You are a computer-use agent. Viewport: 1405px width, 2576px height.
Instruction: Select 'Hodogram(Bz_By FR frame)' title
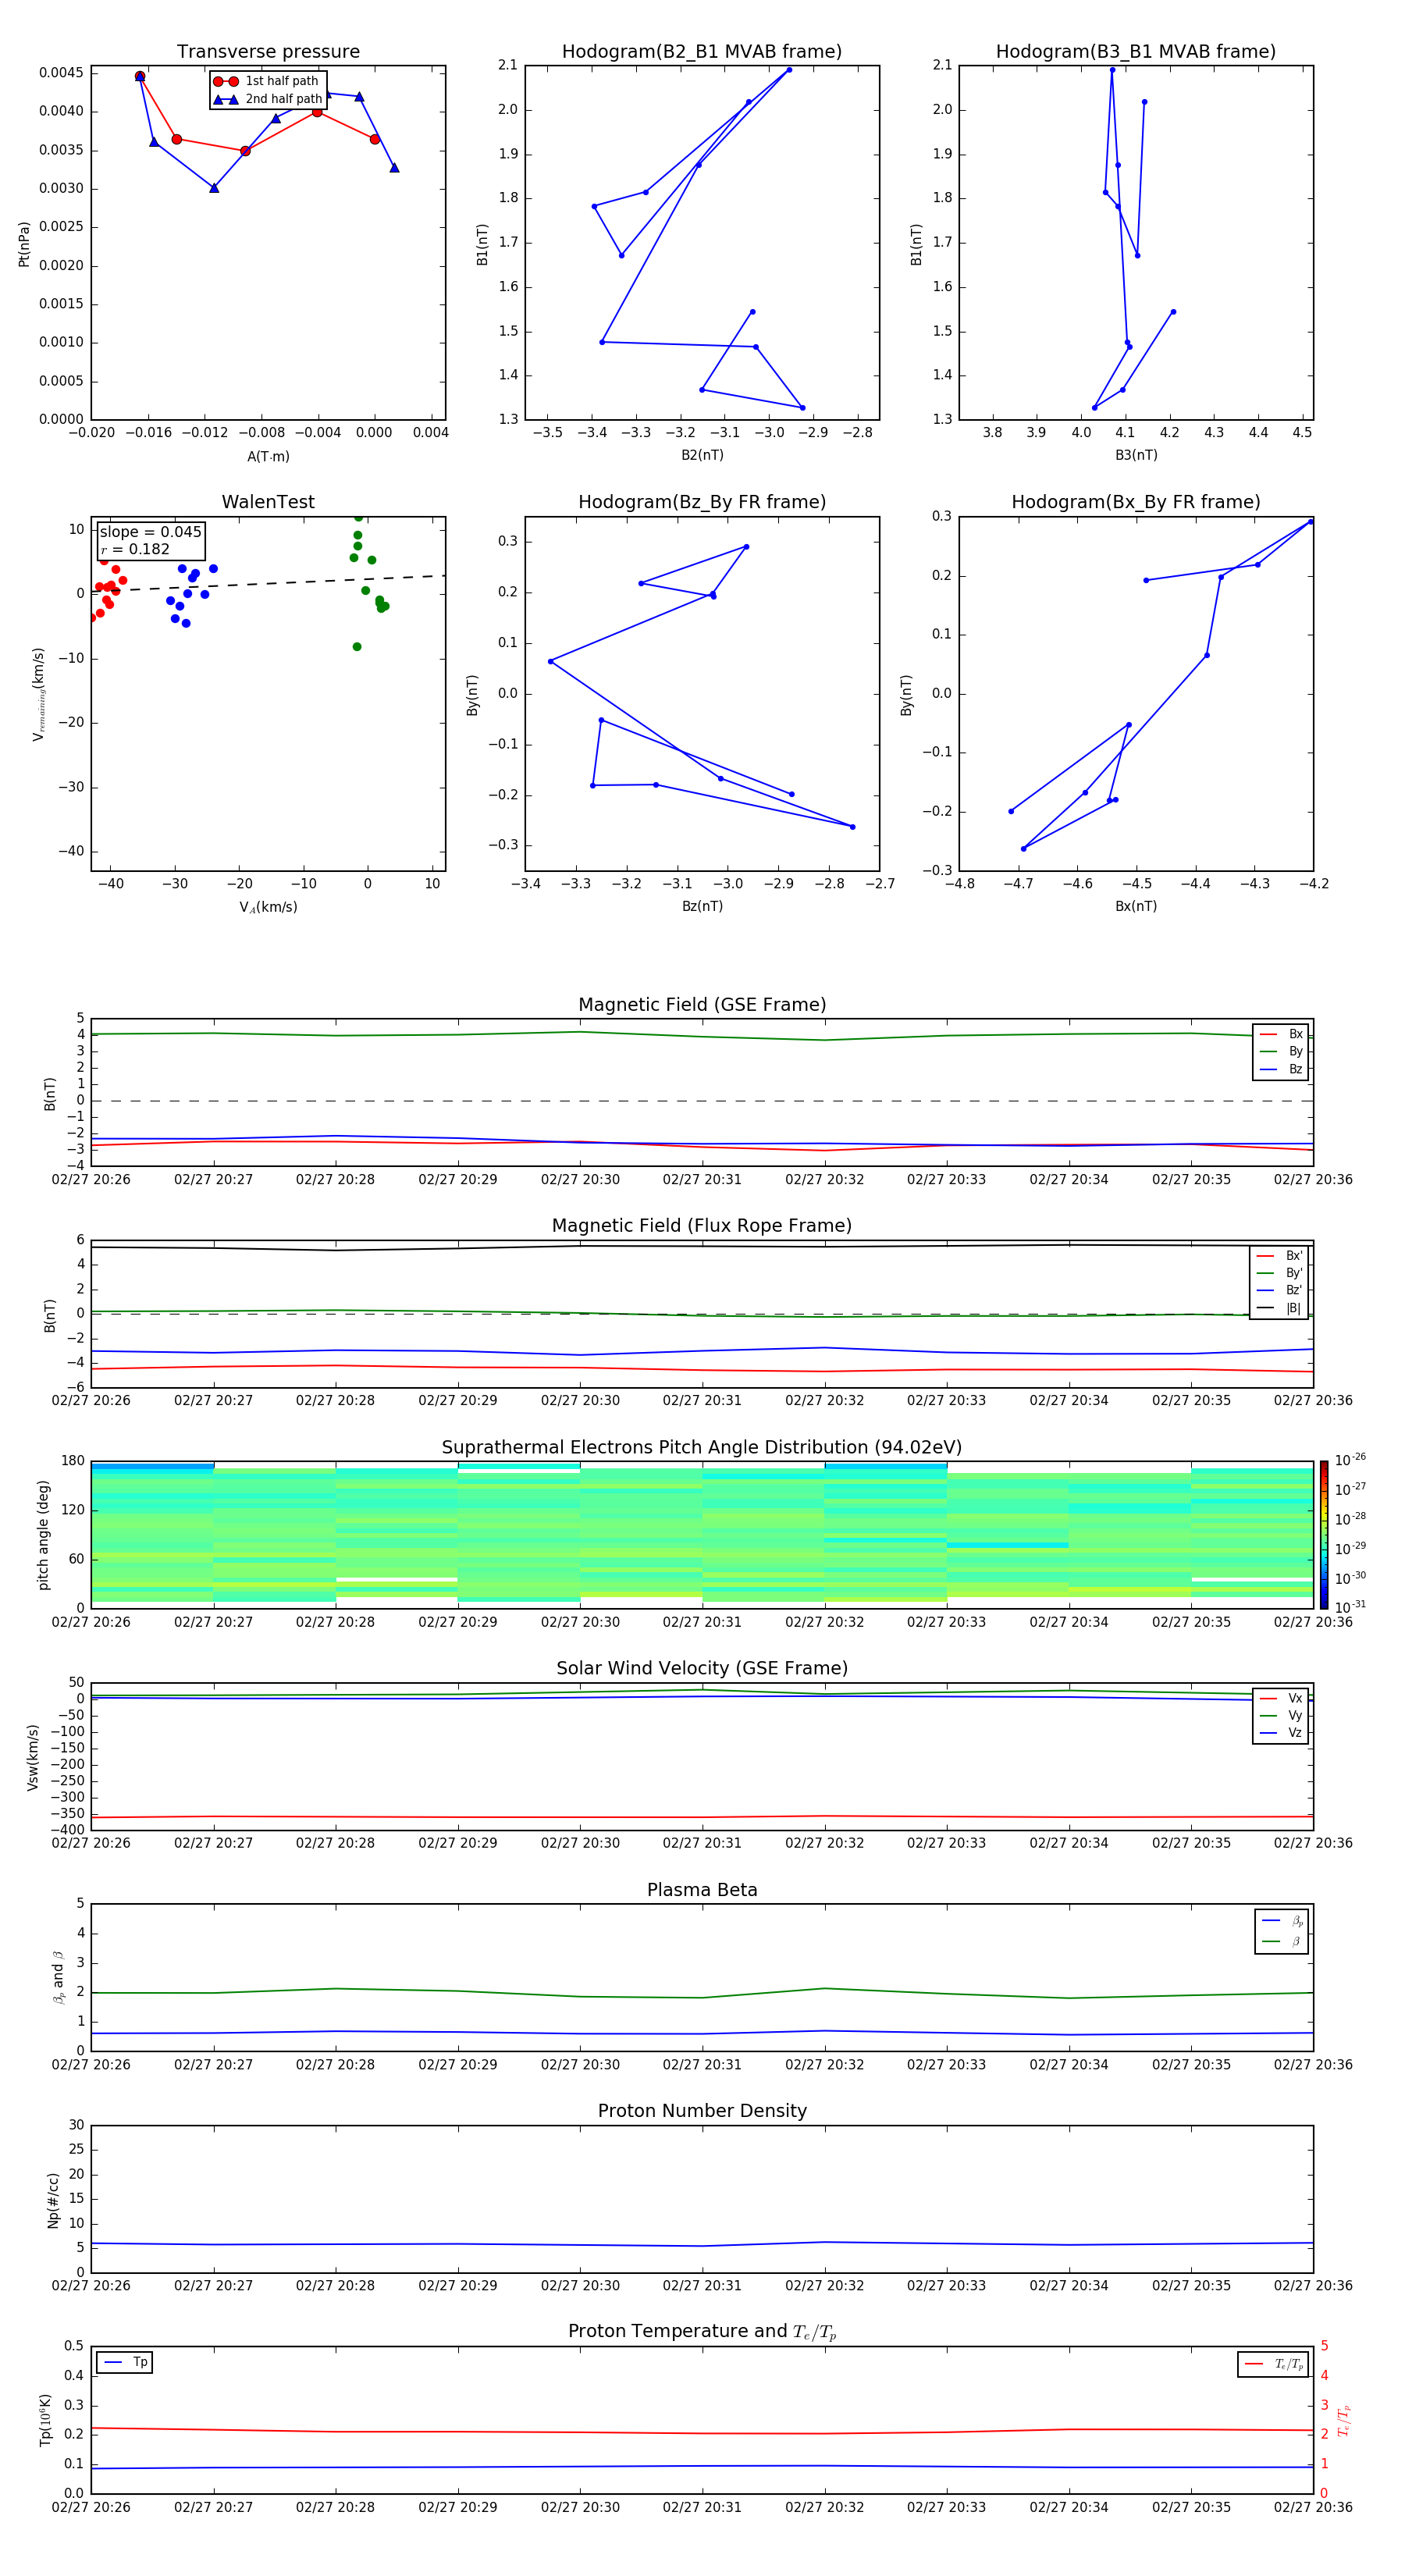click(x=702, y=502)
